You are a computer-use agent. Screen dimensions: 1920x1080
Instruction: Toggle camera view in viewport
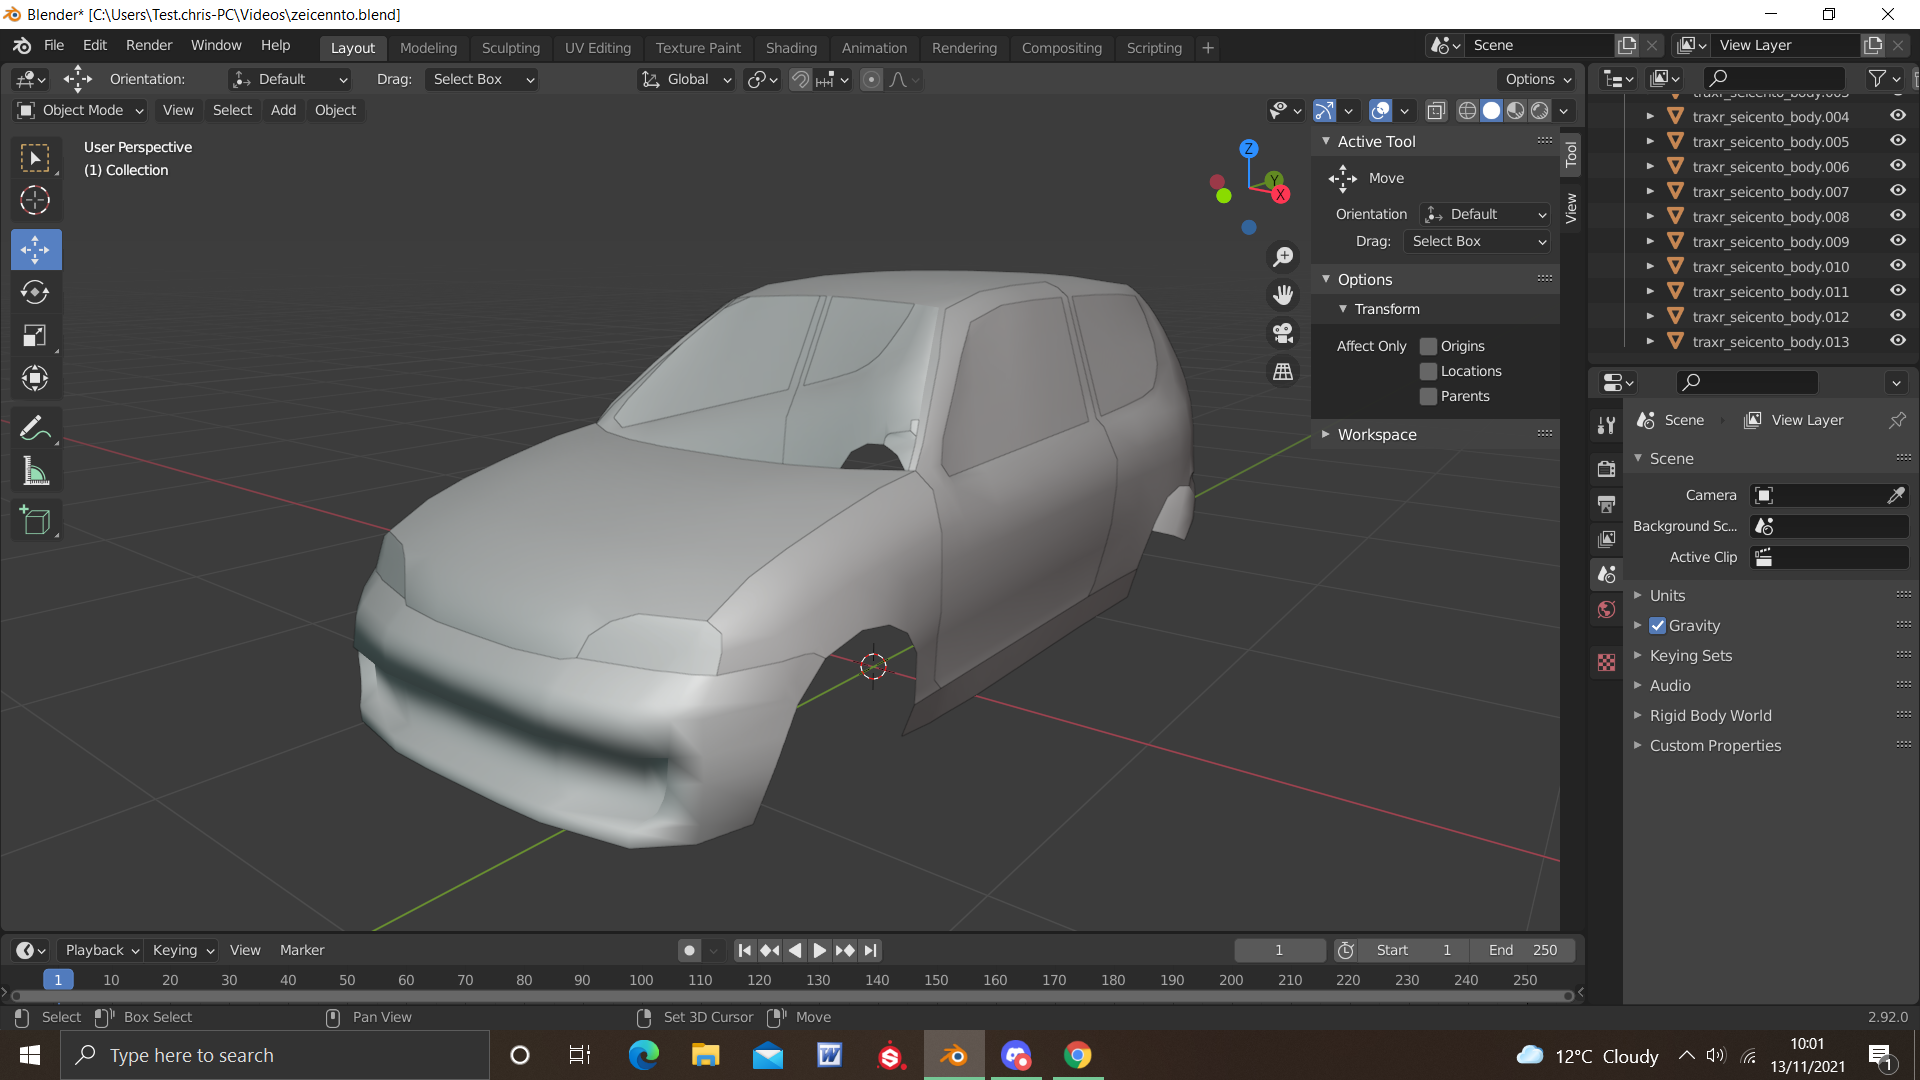pyautogui.click(x=1283, y=333)
